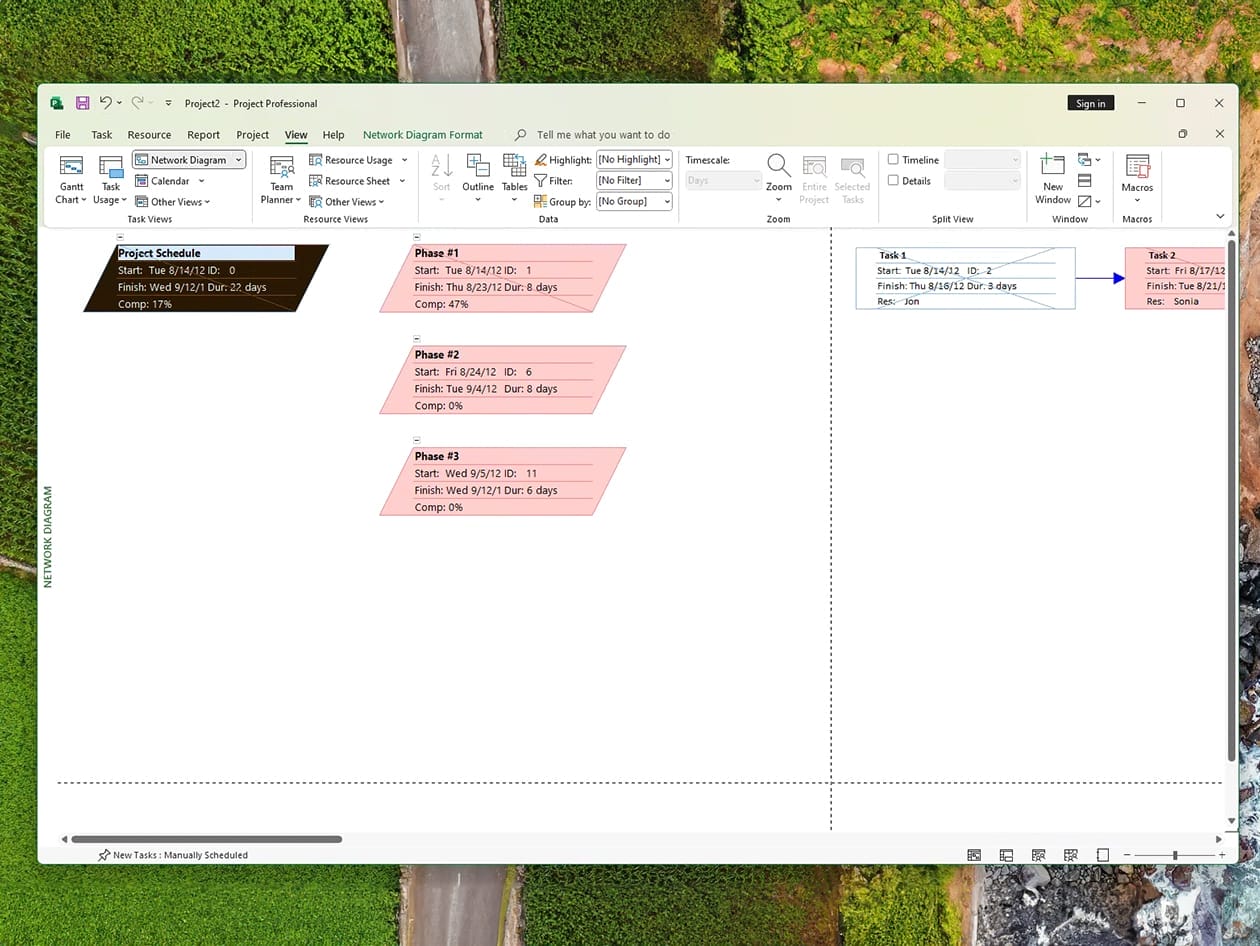This screenshot has width=1260, height=946.
Task: Click the Sign in button
Action: point(1090,103)
